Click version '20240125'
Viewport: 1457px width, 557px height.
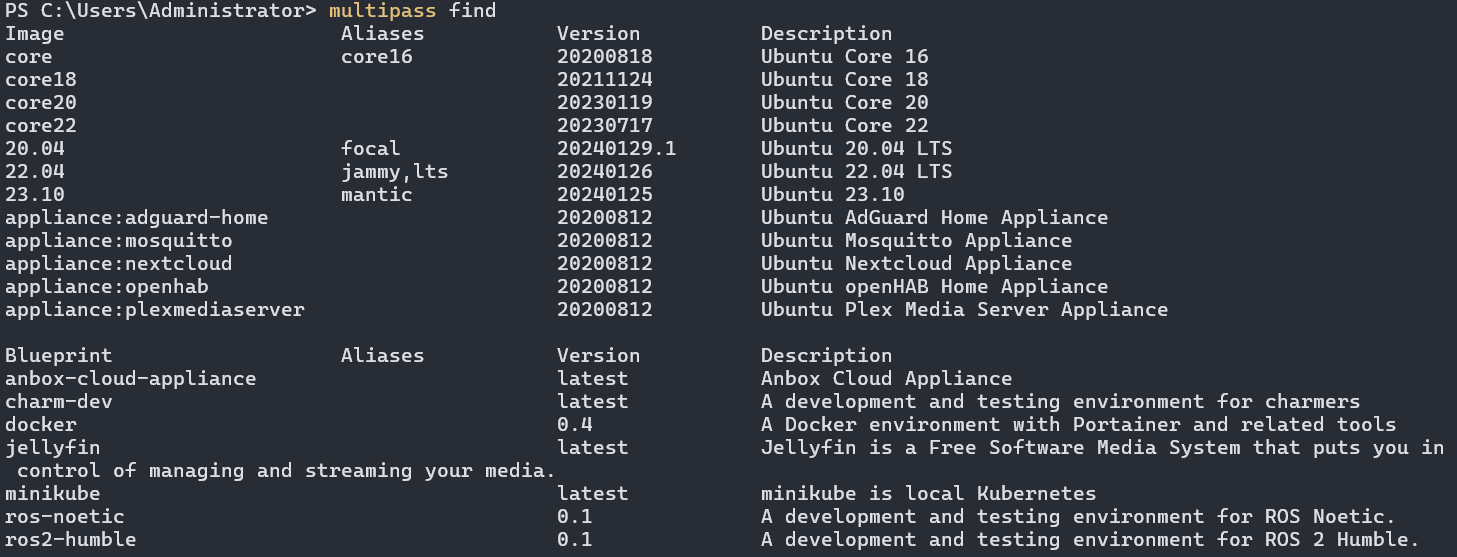coord(605,194)
